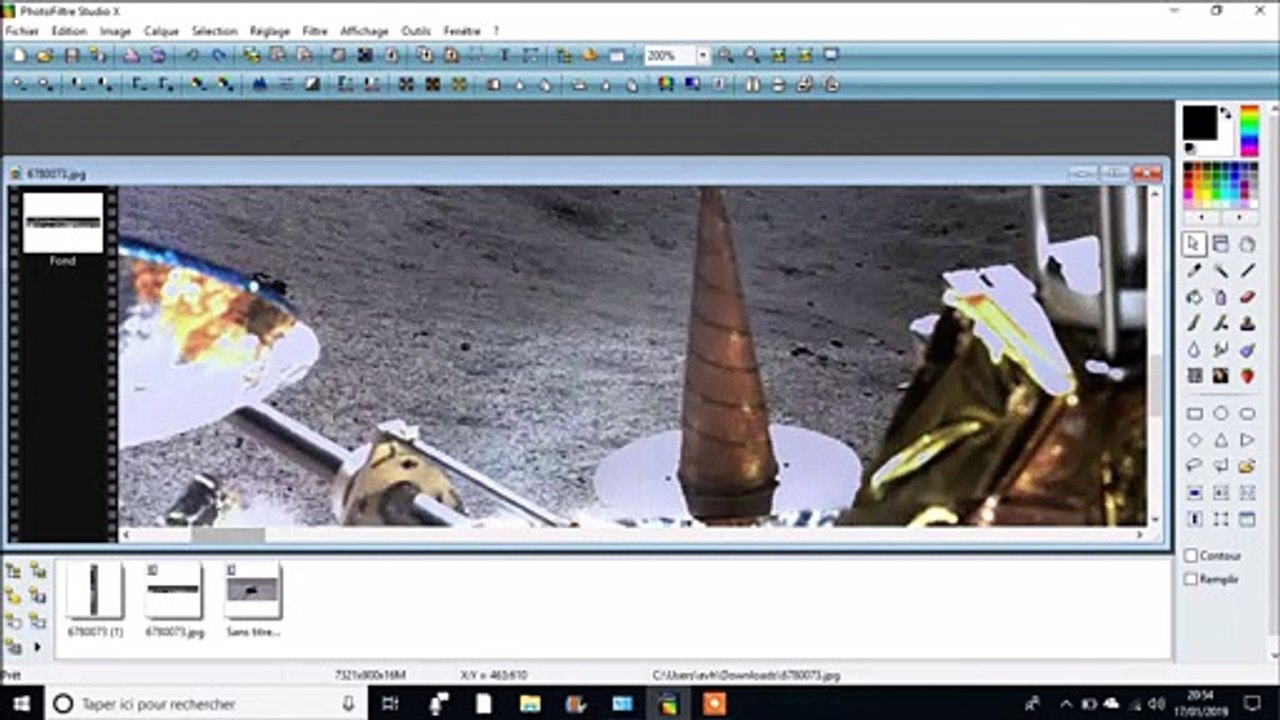The width and height of the screenshot is (1280, 720).
Task: Open the zoom level 200% dropdown
Action: 703,56
